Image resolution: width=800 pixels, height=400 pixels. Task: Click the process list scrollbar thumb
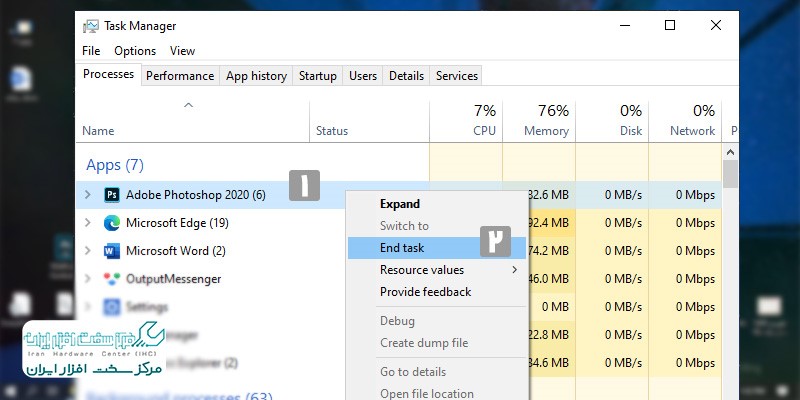click(730, 174)
